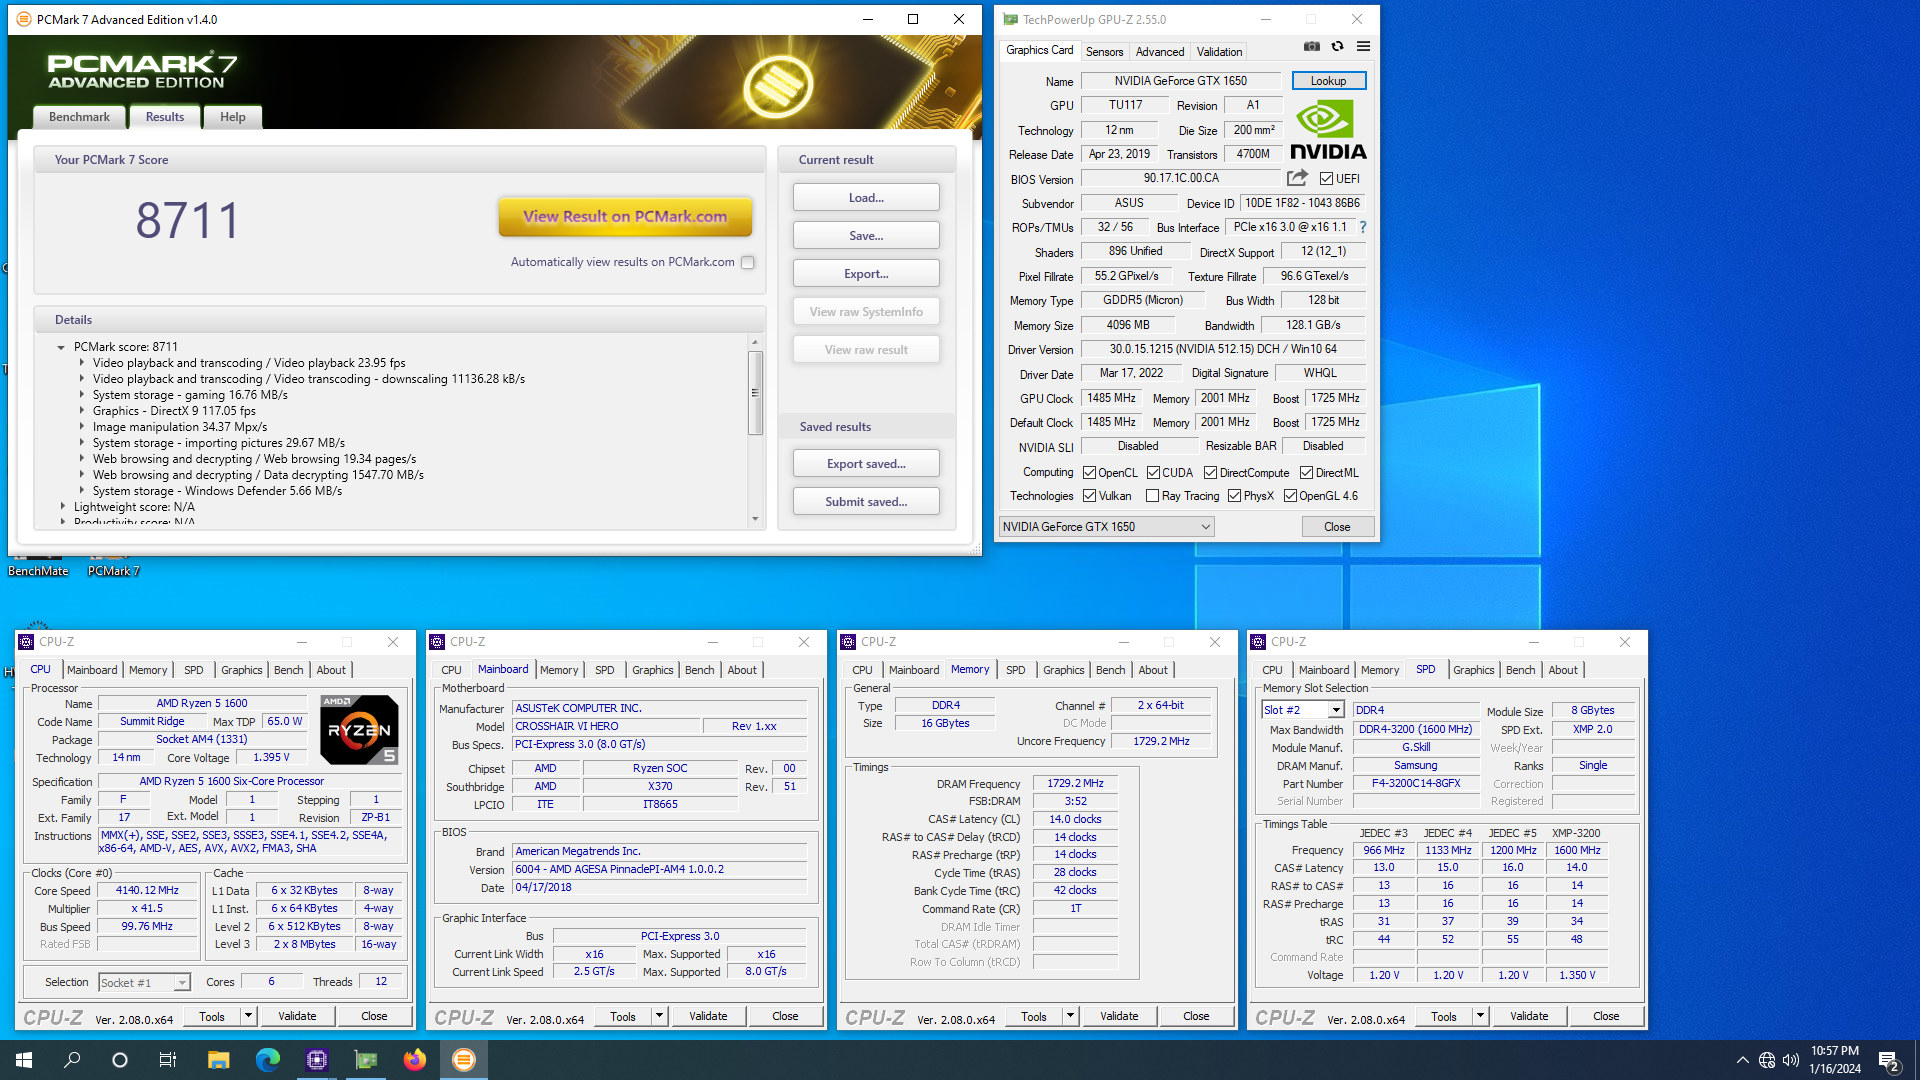Toggle the DirectCompute checkbox
Viewport: 1920px width, 1080px height.
(1210, 473)
